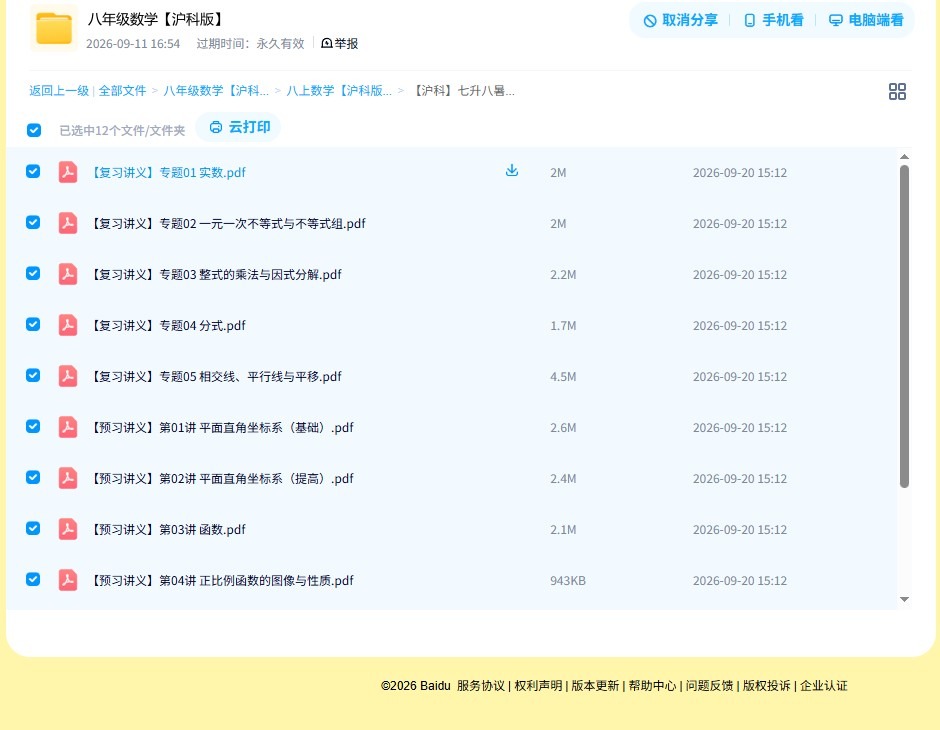Image resolution: width=940 pixels, height=730 pixels.
Task: Report this share via 举报
Action: [x=340, y=43]
